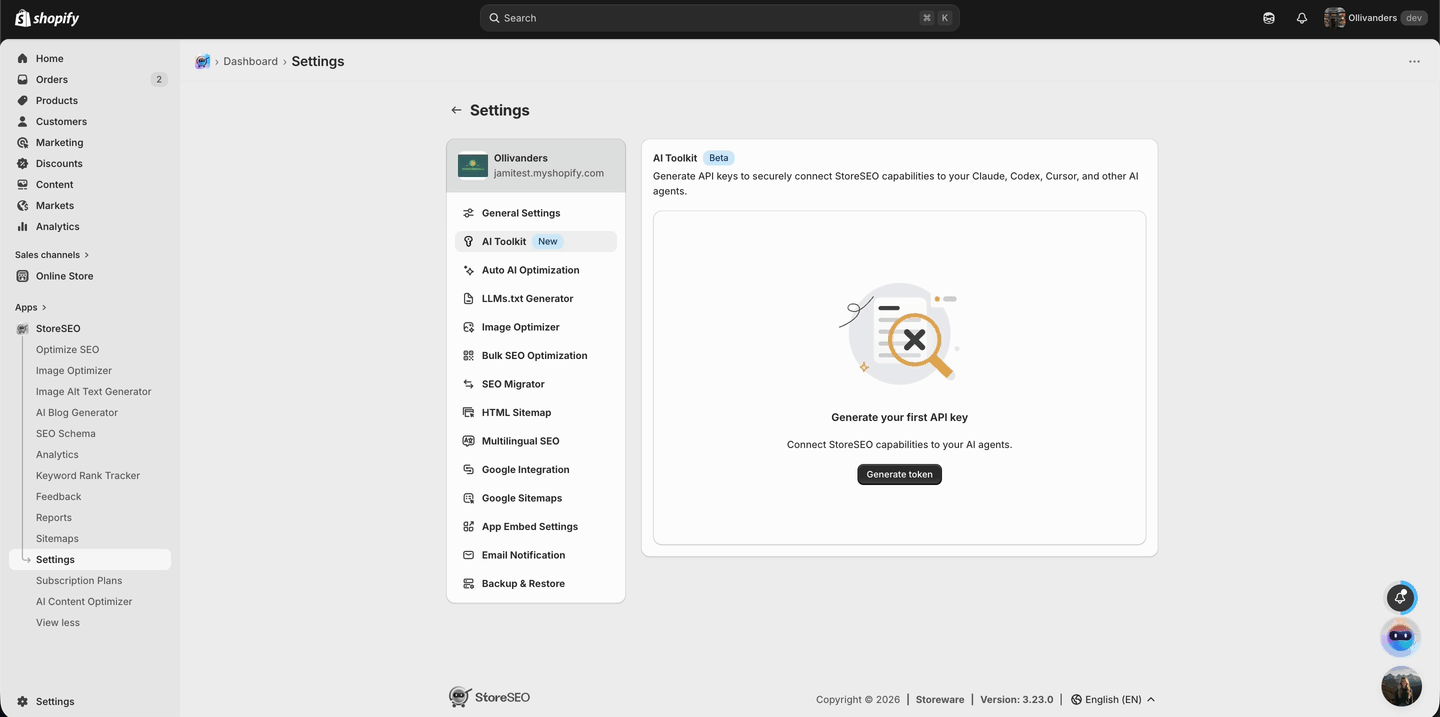Select Image Optimizer in settings menu
The image size is (1440, 717).
(x=536, y=327)
